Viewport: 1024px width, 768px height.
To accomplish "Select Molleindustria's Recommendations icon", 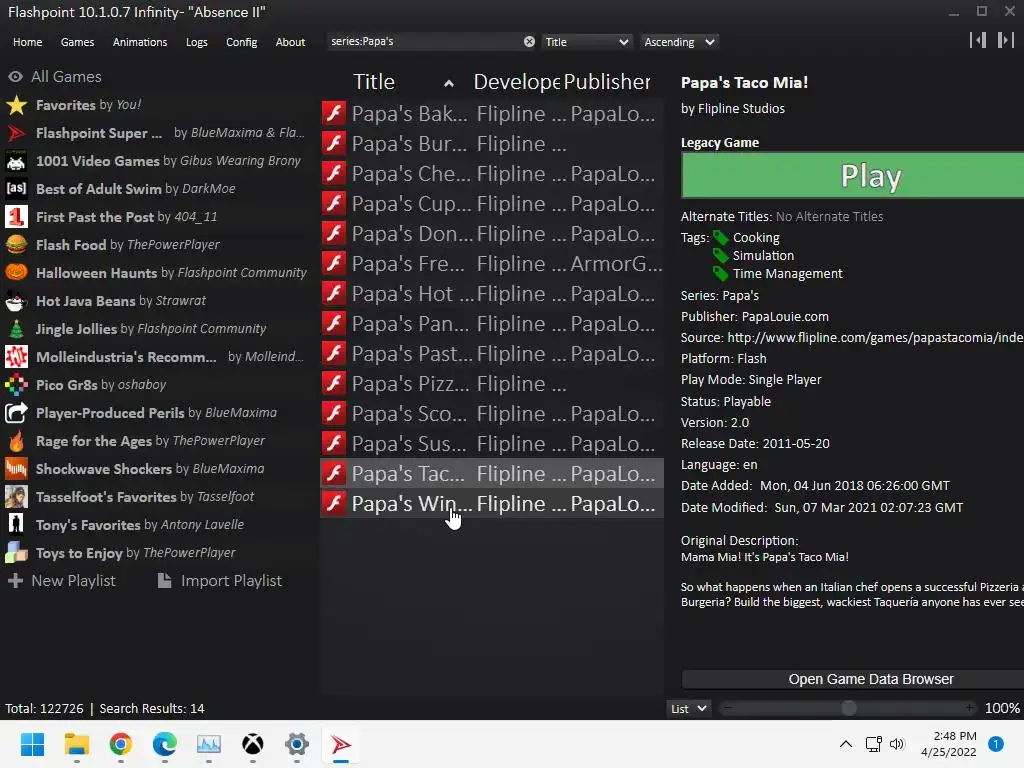I will pyautogui.click(x=16, y=357).
